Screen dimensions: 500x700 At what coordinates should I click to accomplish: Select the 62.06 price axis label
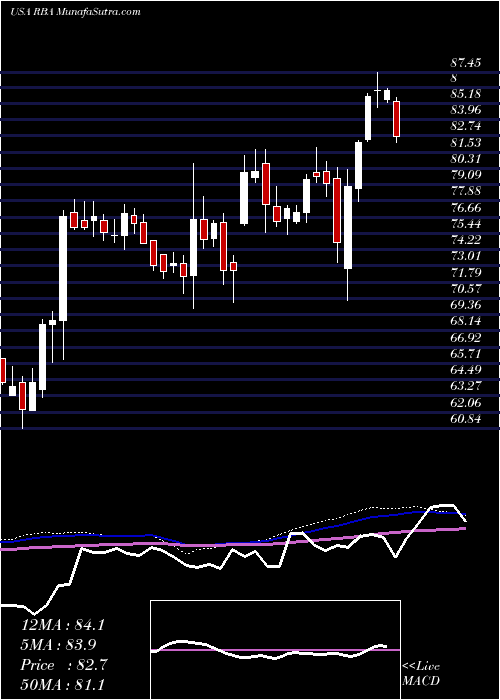pos(466,403)
